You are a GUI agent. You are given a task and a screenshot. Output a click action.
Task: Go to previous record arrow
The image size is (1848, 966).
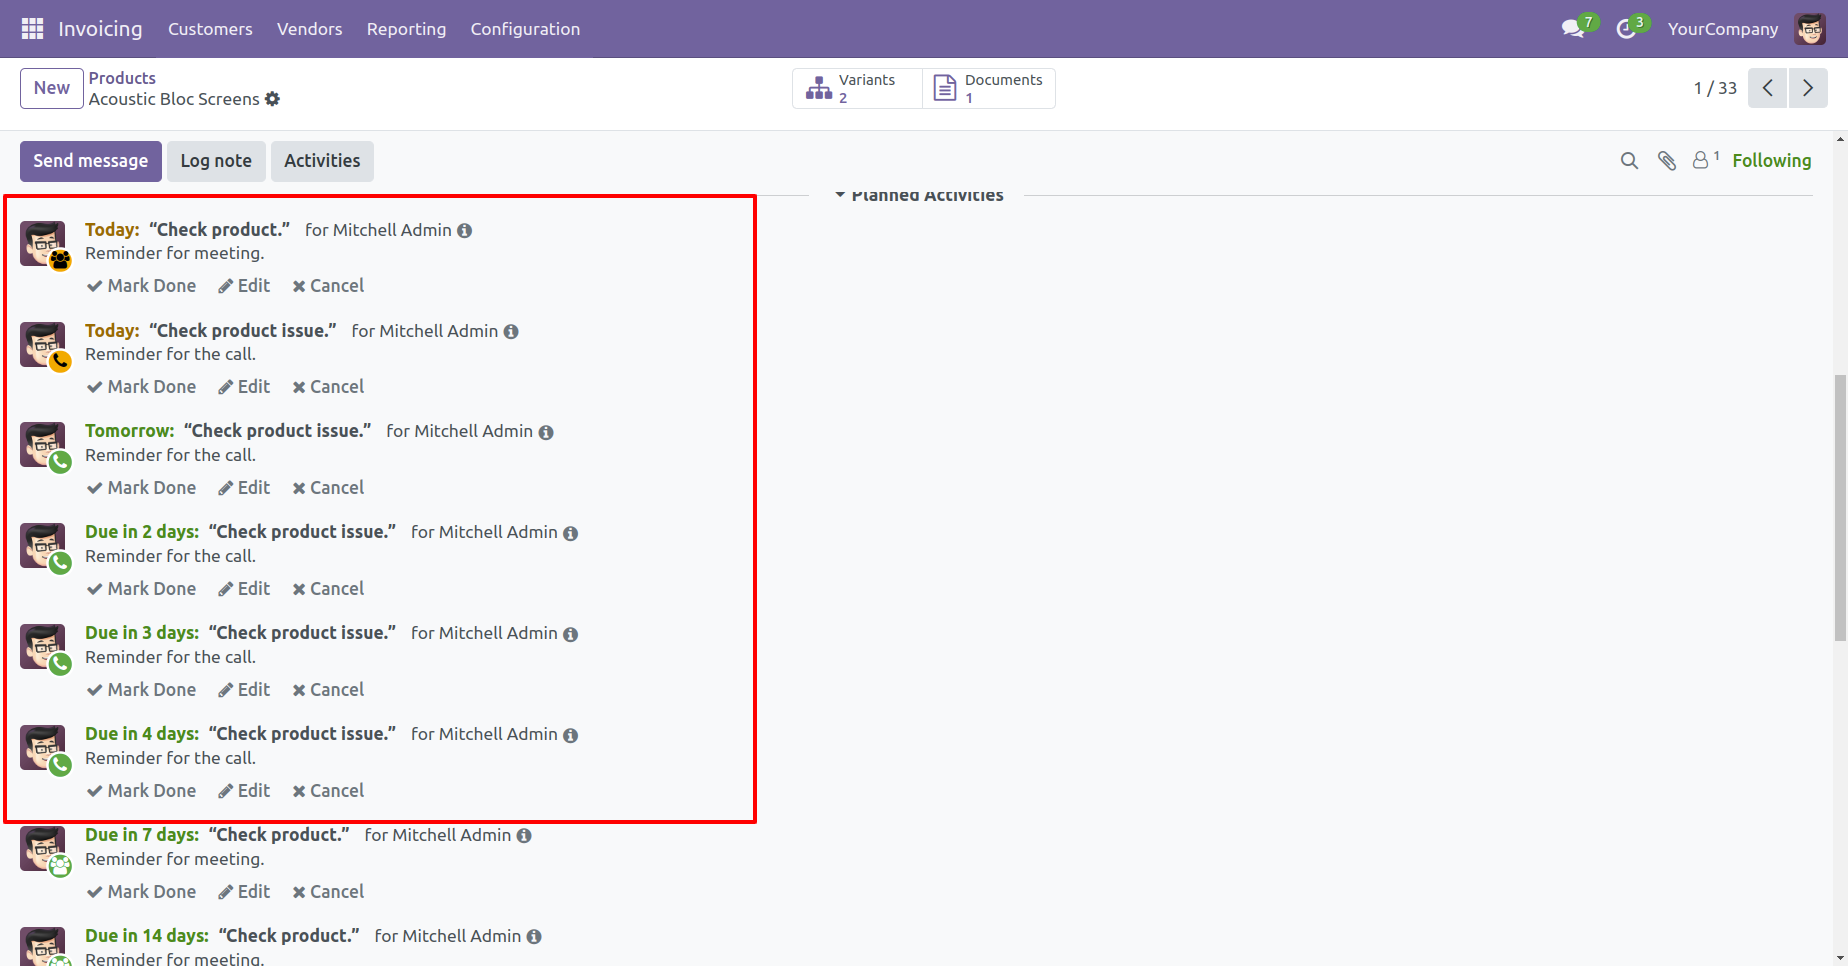click(1768, 88)
